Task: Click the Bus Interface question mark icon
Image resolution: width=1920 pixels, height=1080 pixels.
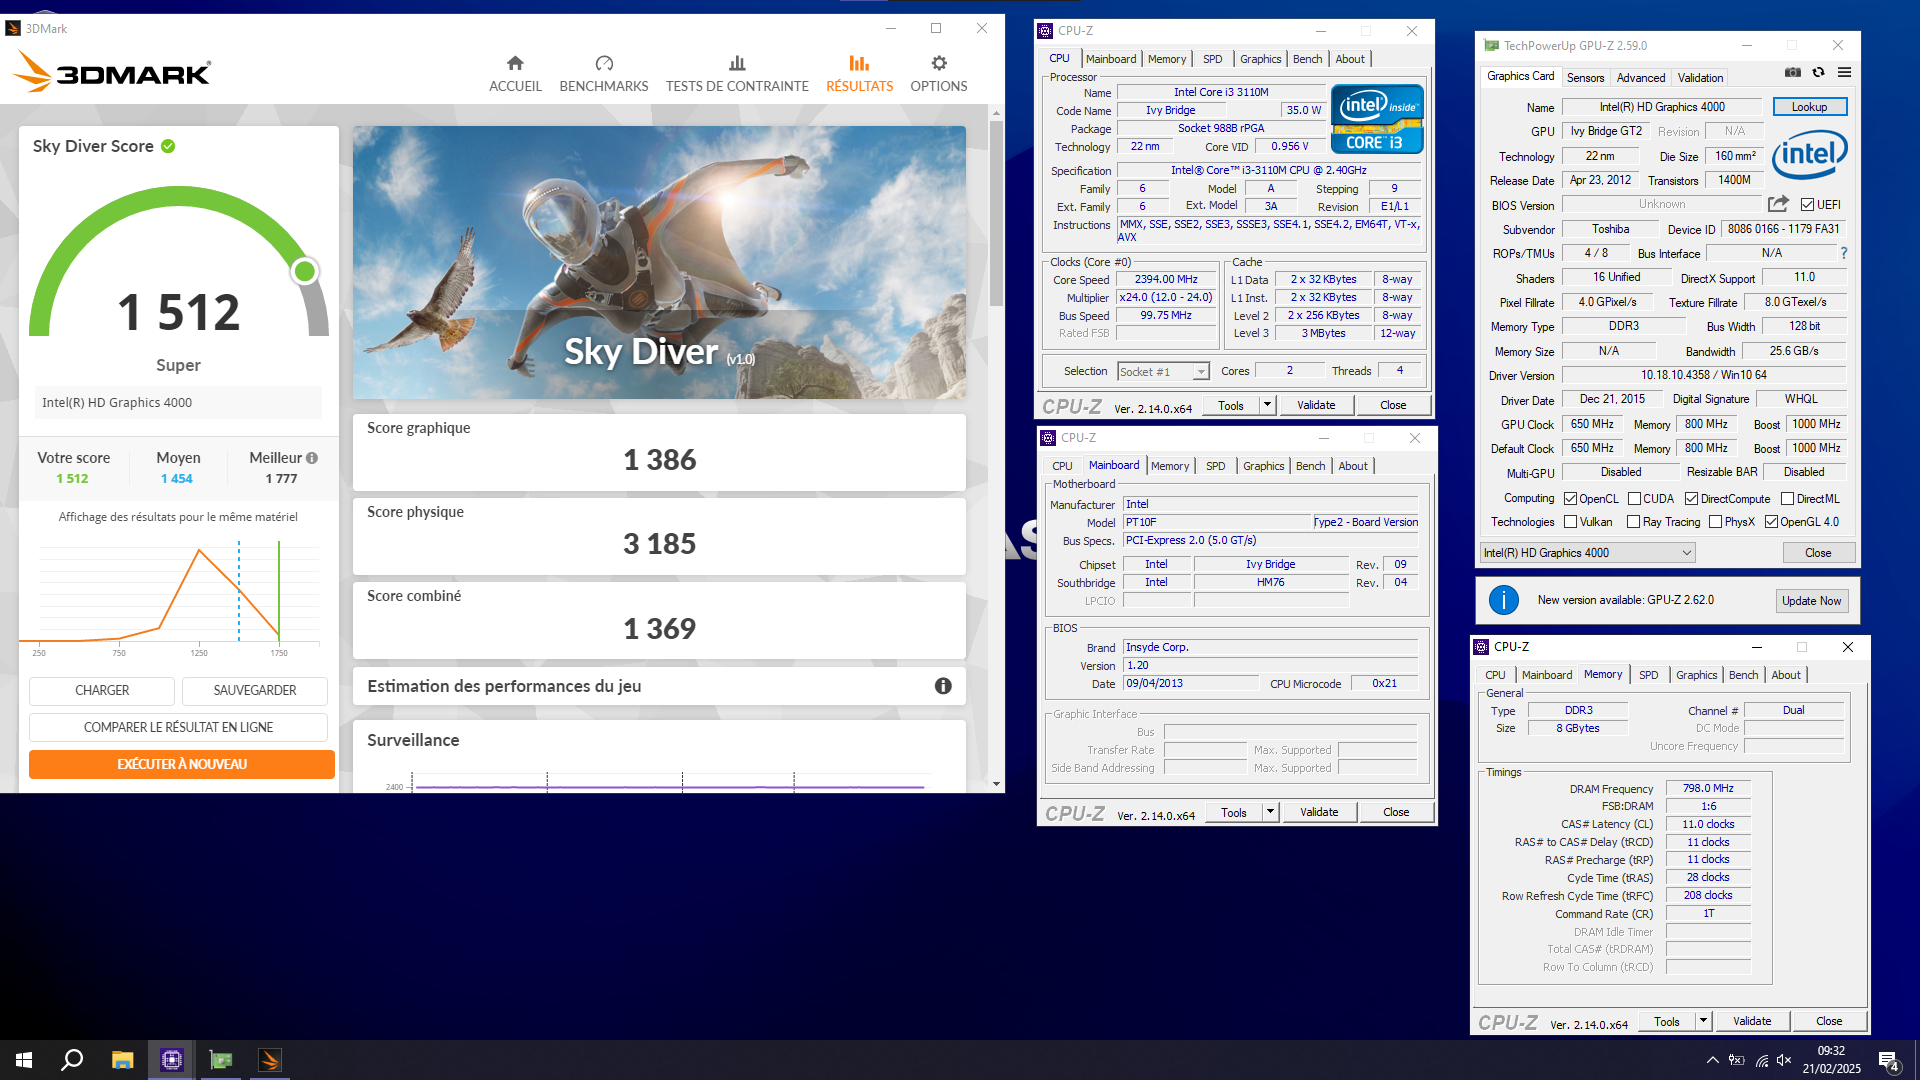Action: tap(1844, 253)
